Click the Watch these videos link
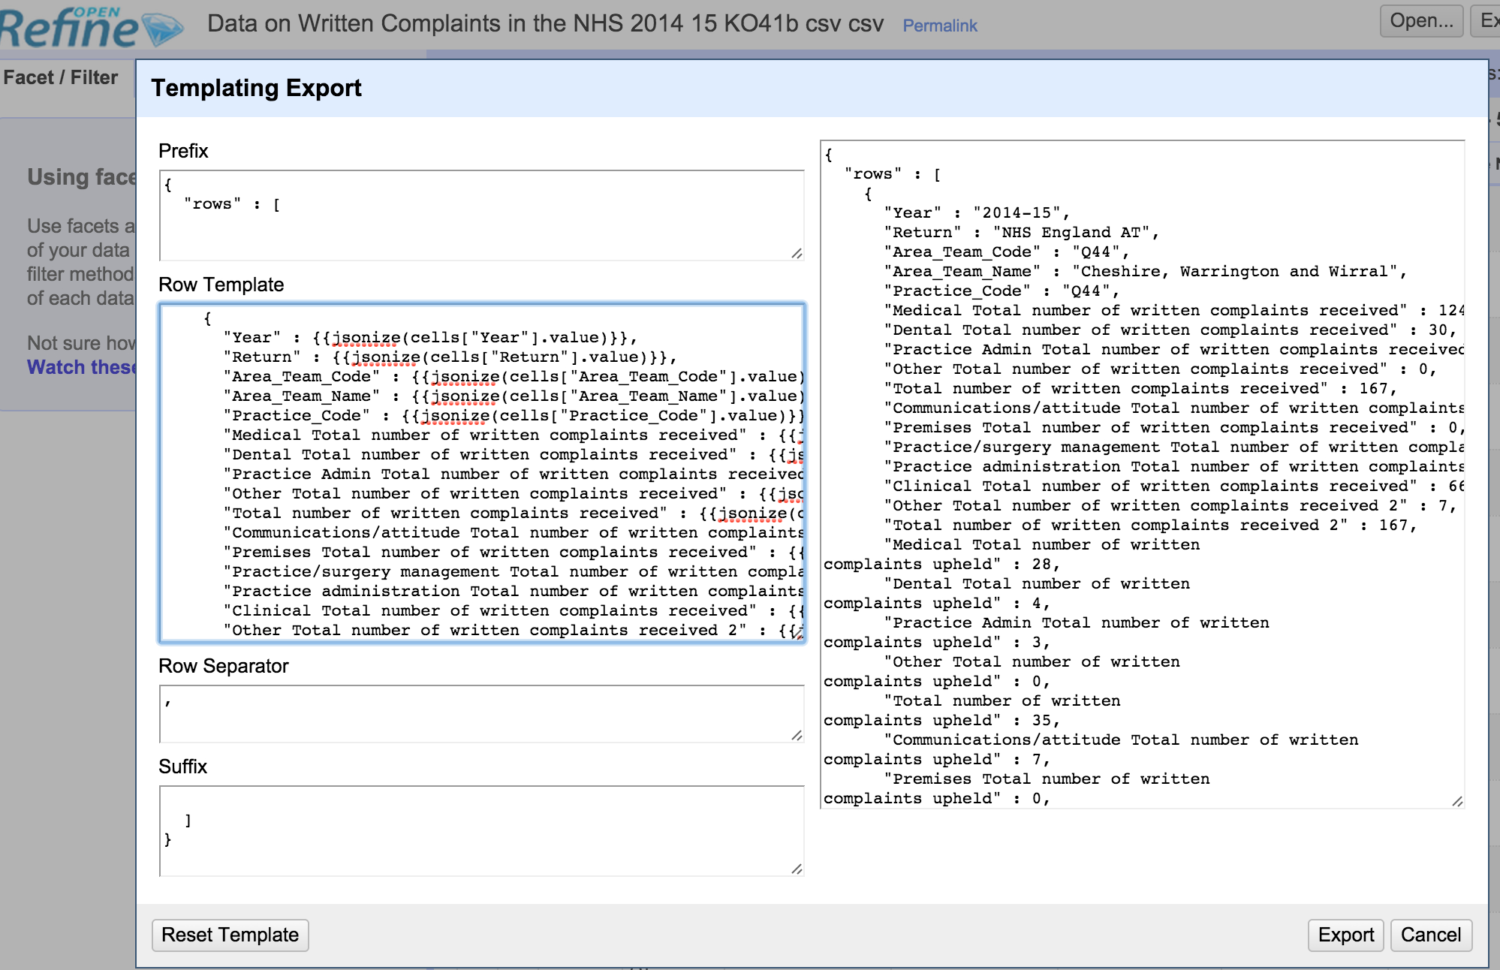The height and width of the screenshot is (970, 1500). click(x=82, y=367)
